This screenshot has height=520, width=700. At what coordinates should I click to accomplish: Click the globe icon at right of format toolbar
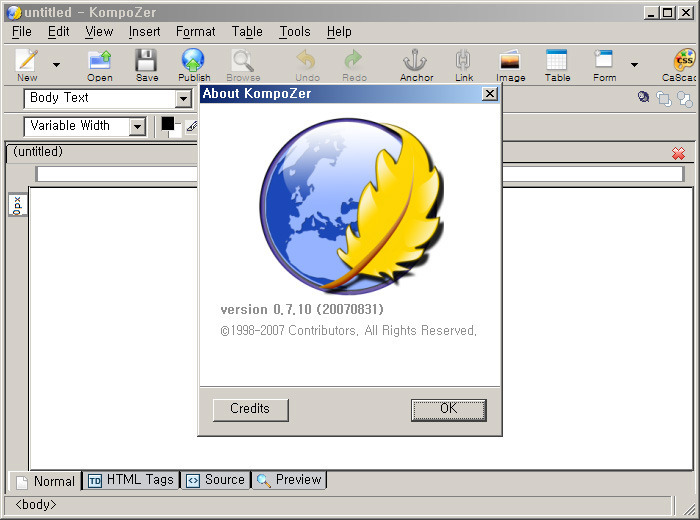tap(643, 97)
